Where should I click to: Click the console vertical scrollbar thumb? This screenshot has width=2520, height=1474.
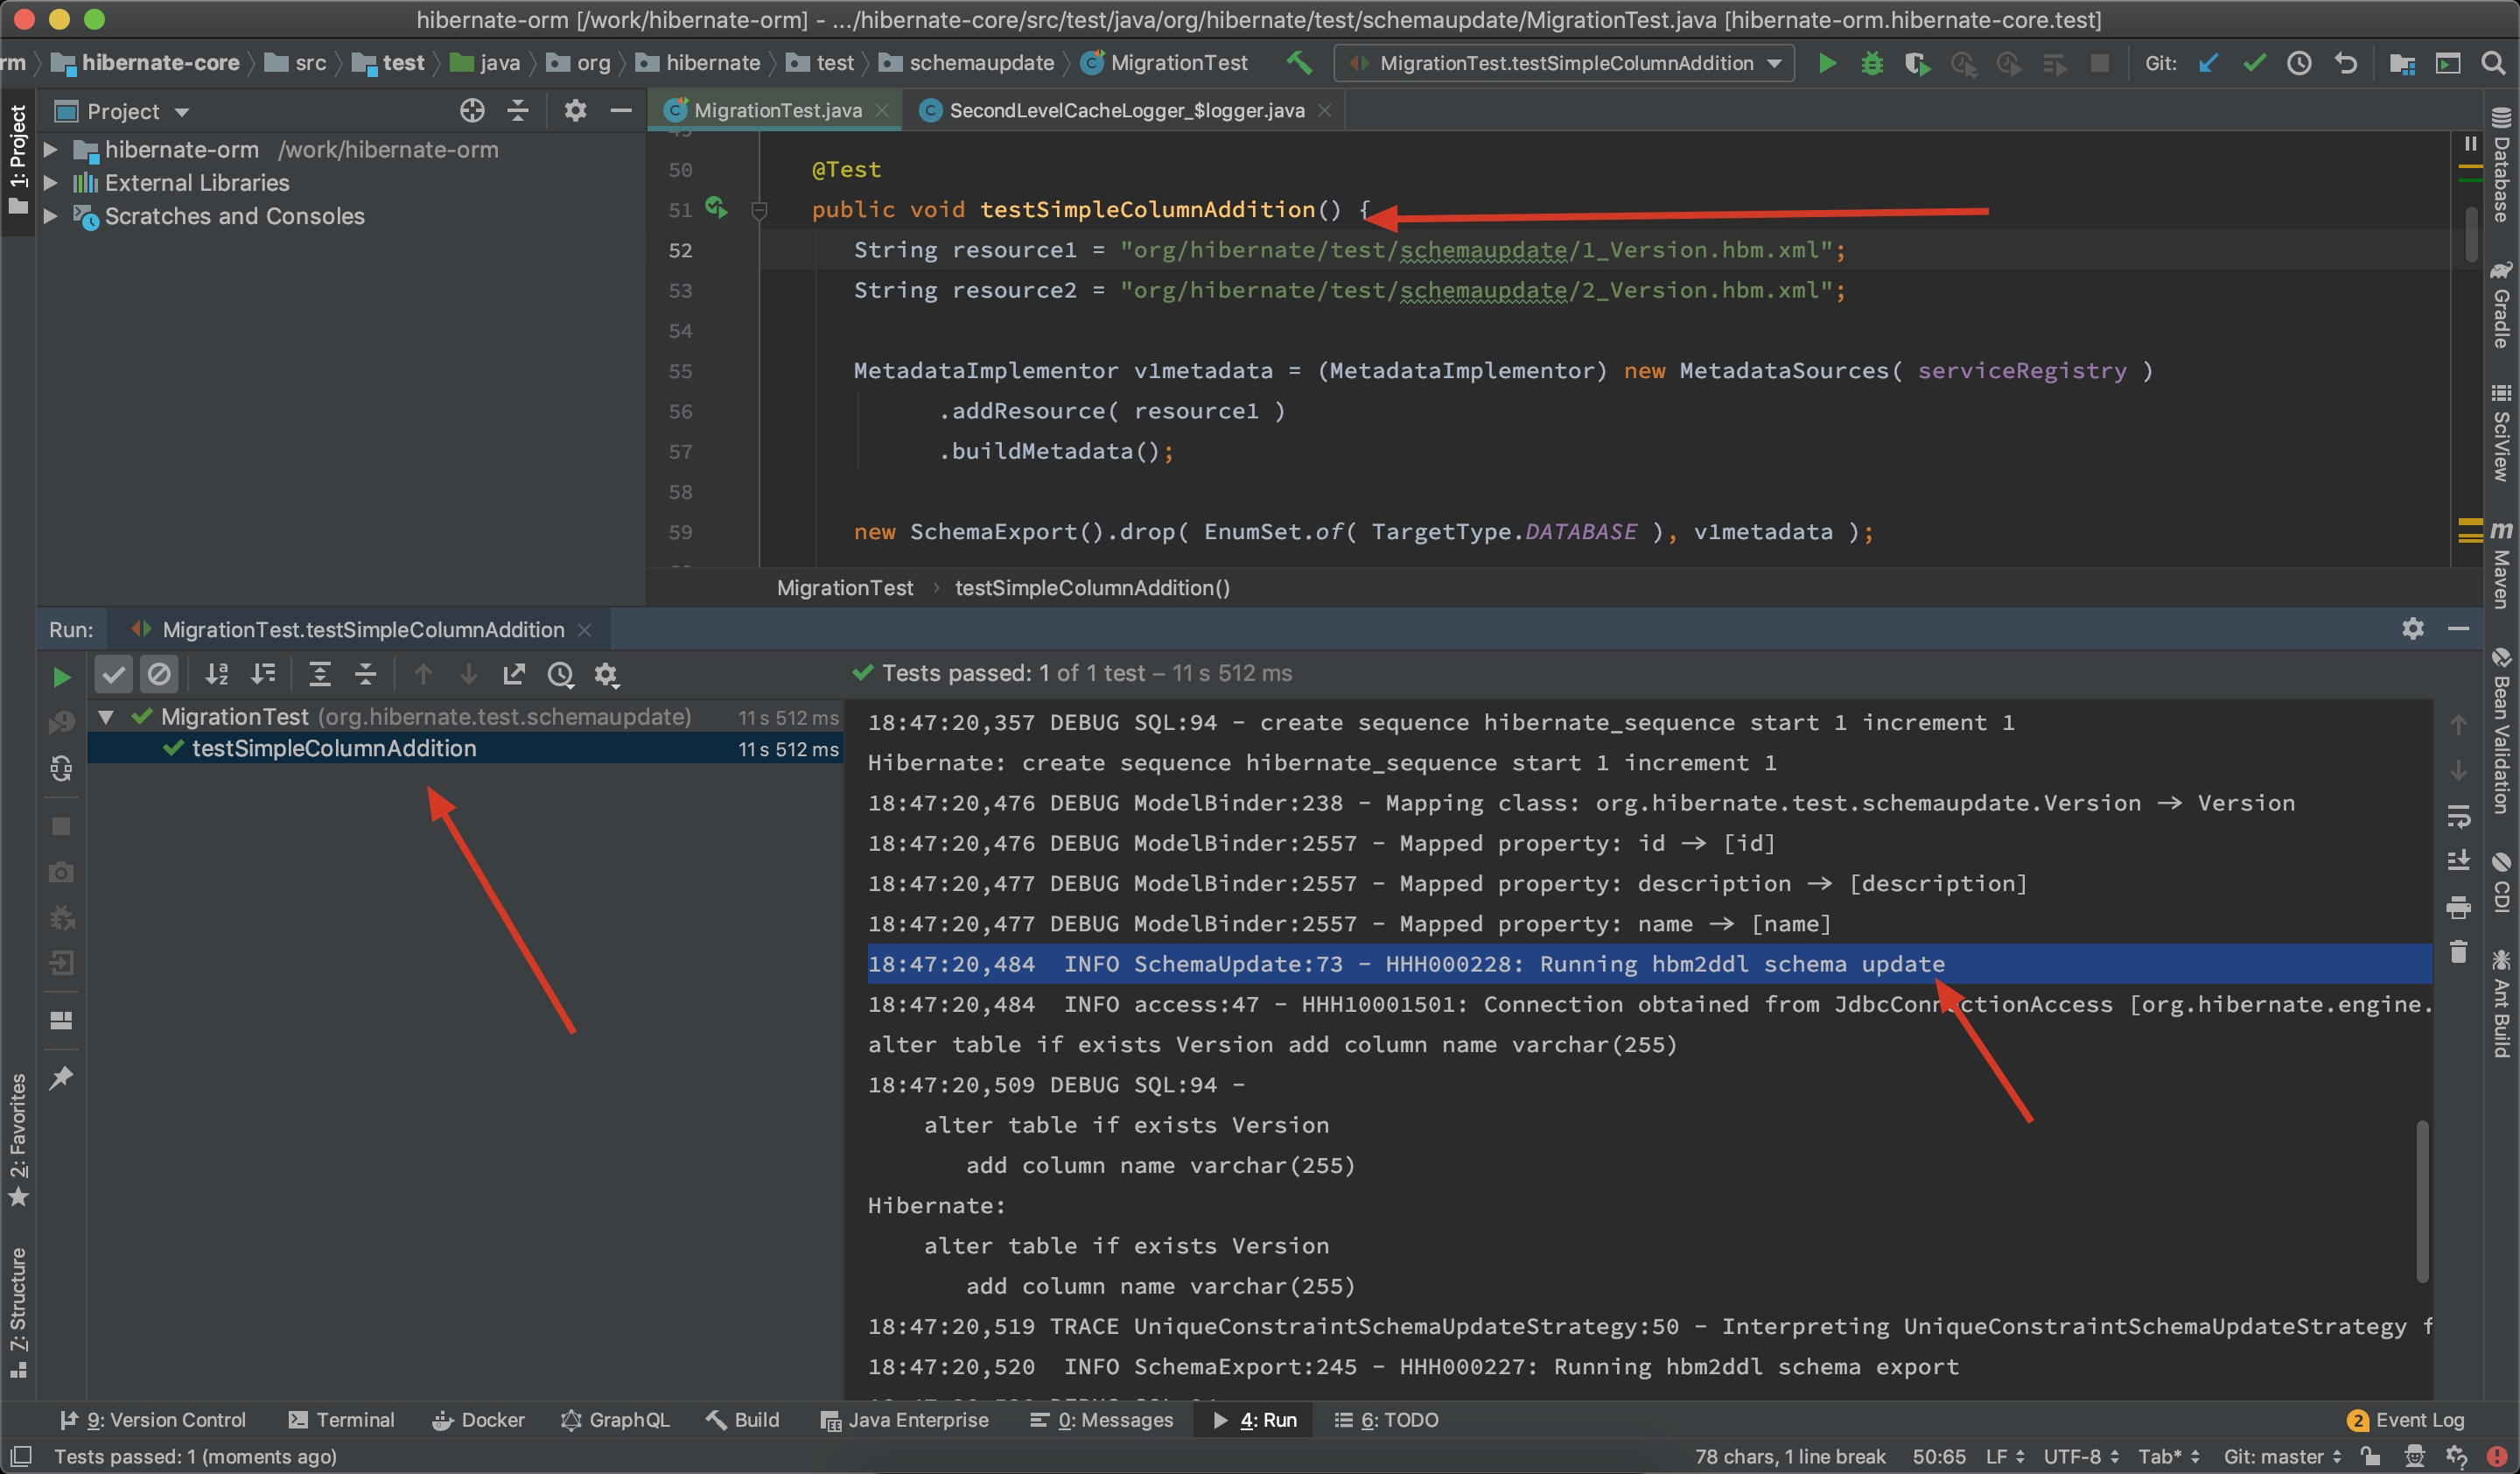tap(2422, 1200)
